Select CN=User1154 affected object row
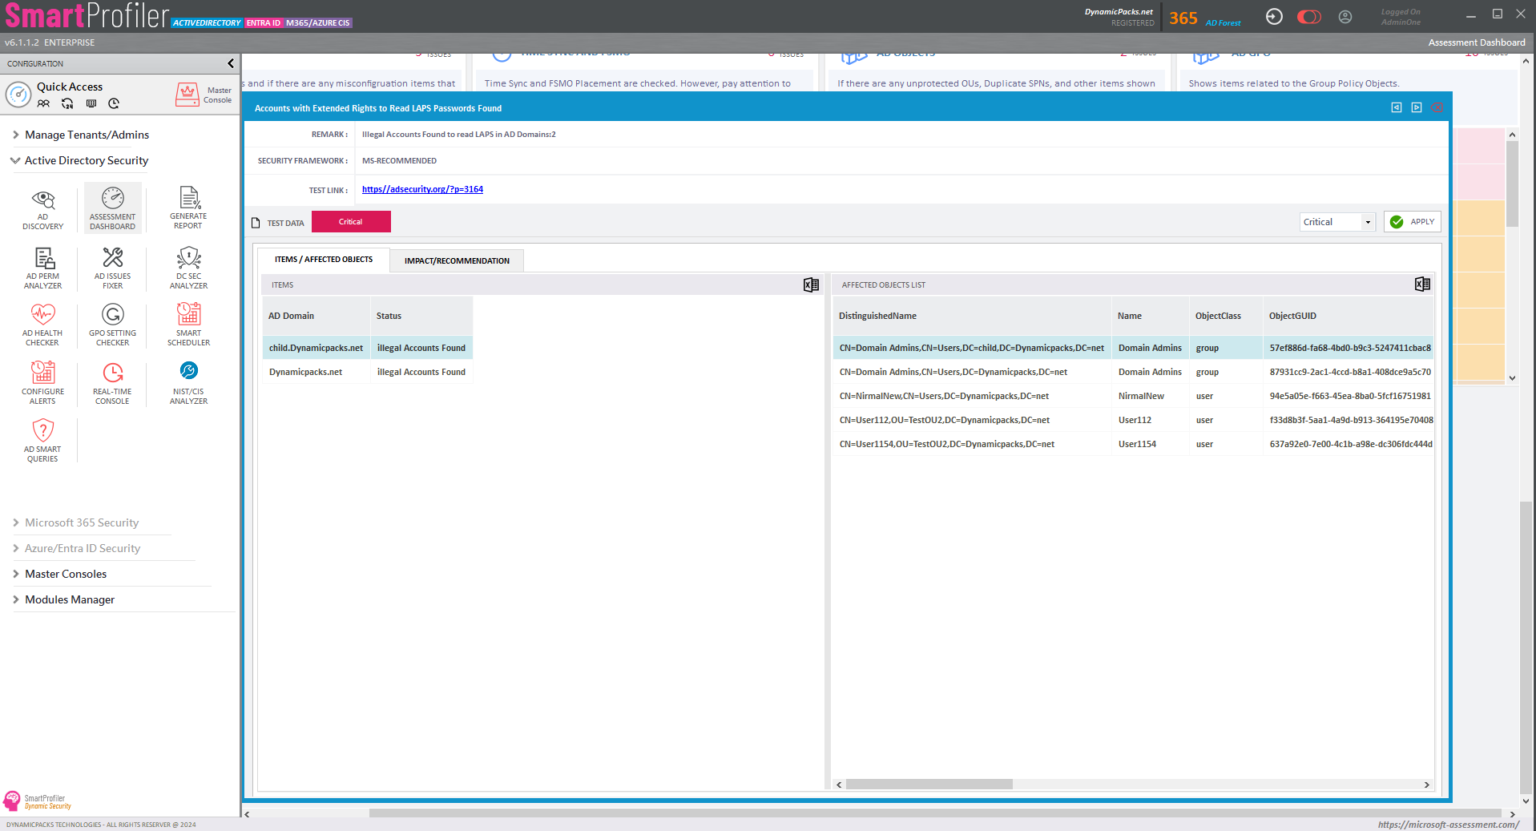This screenshot has height=831, width=1536. click(1133, 444)
